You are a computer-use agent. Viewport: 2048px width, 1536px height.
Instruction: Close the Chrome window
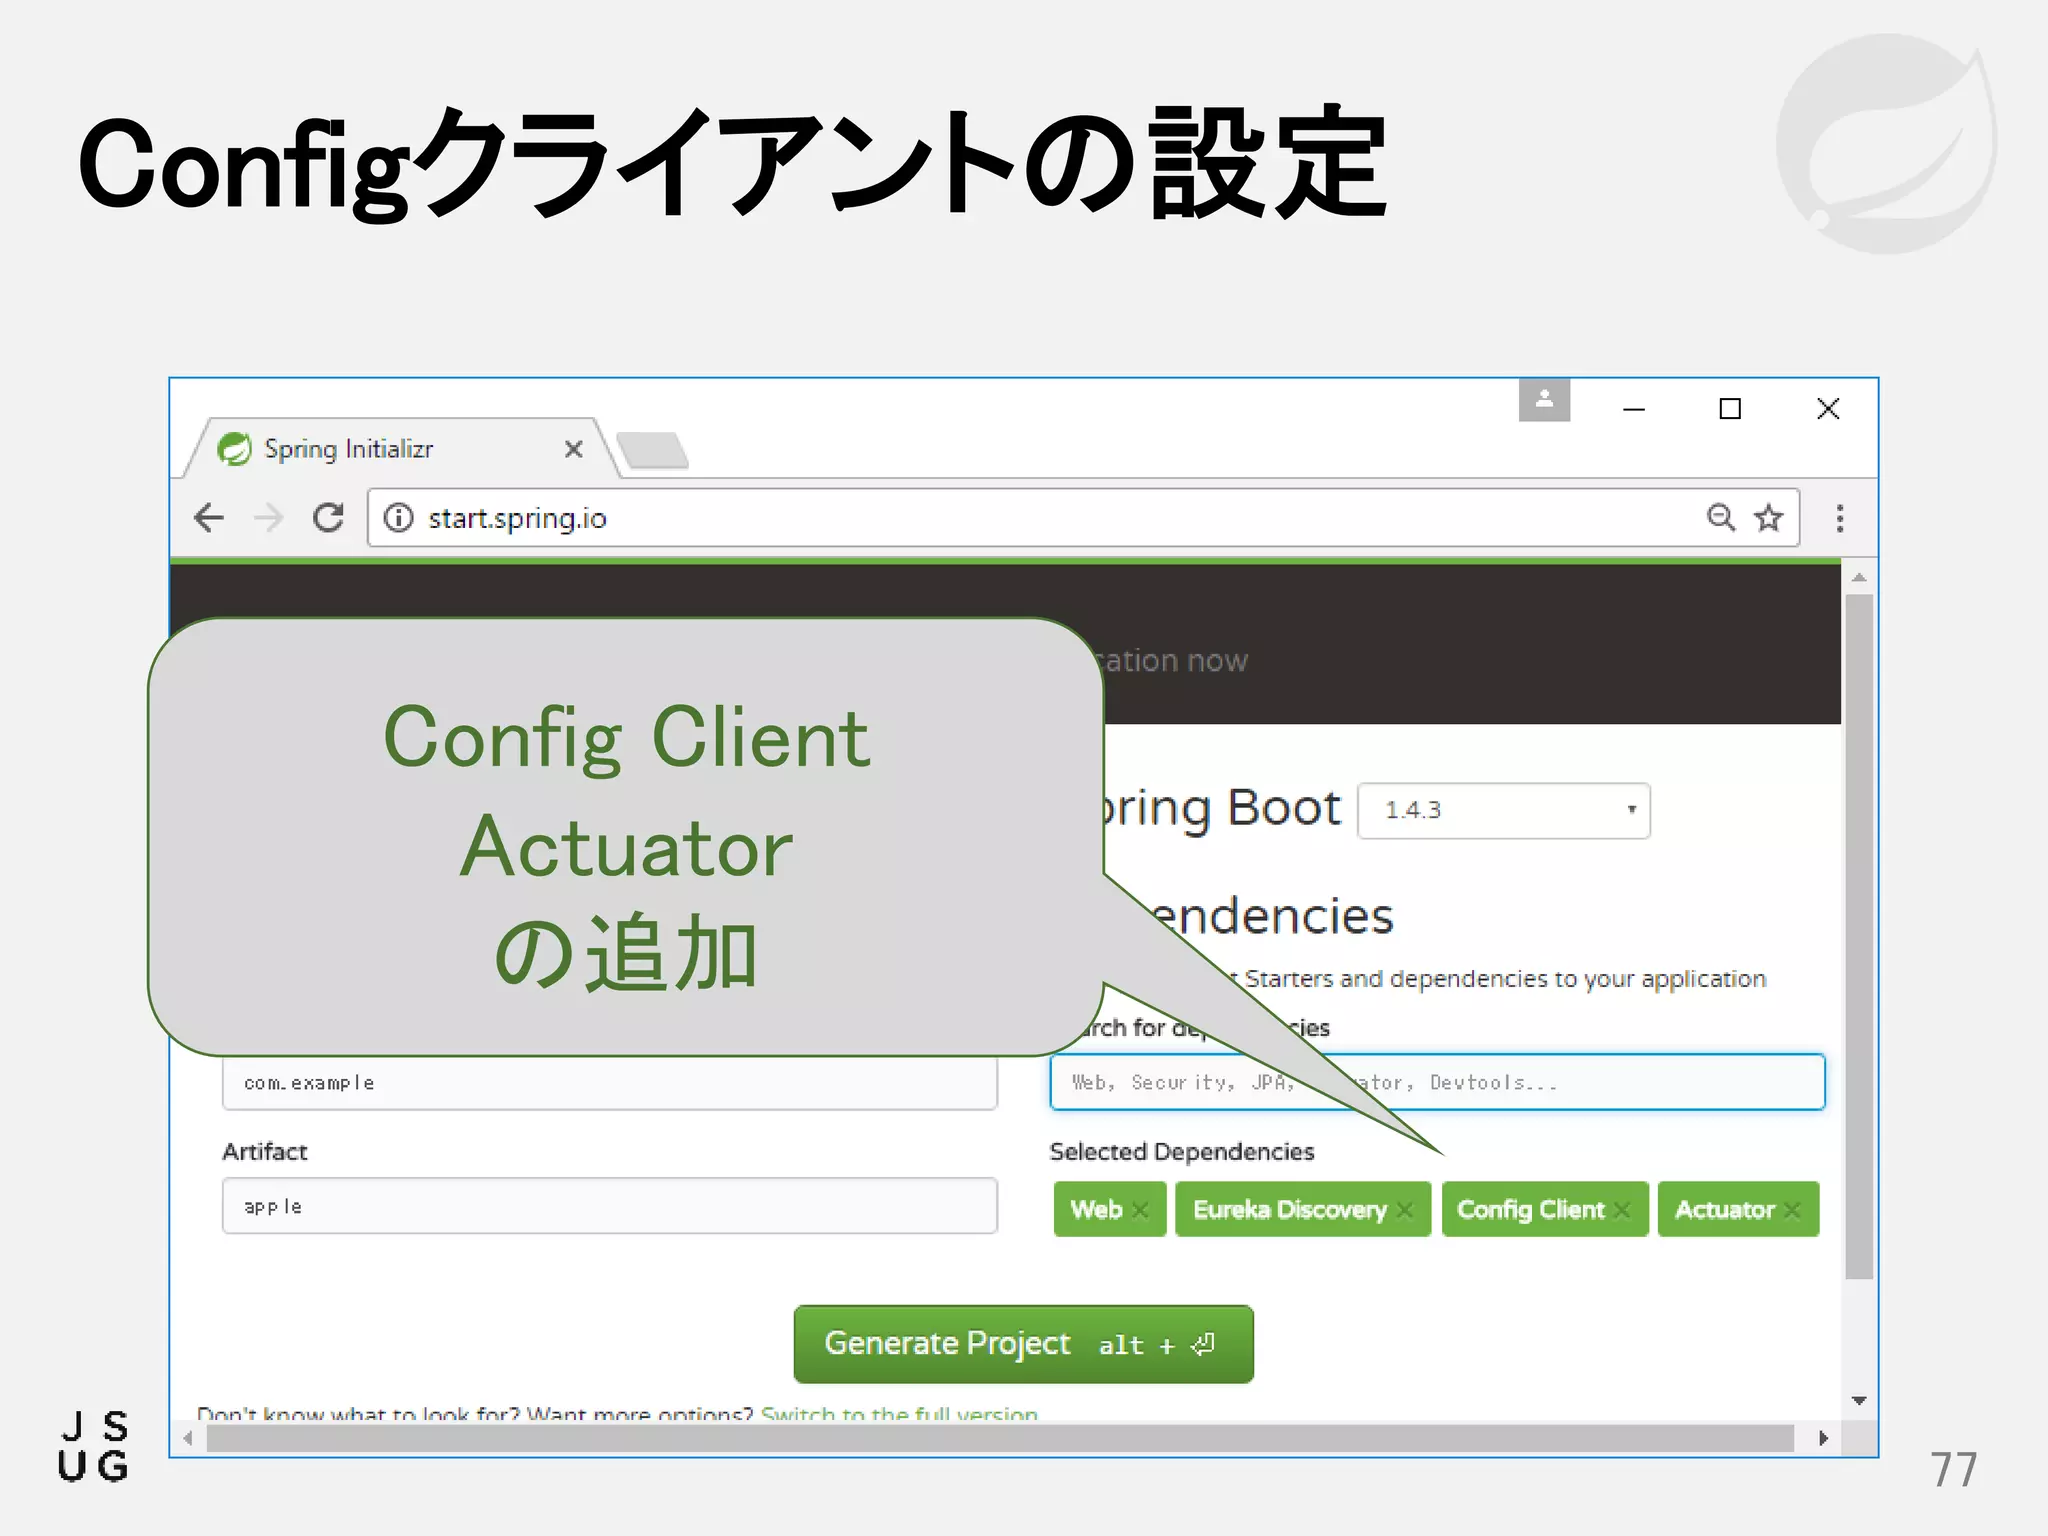coord(1828,408)
